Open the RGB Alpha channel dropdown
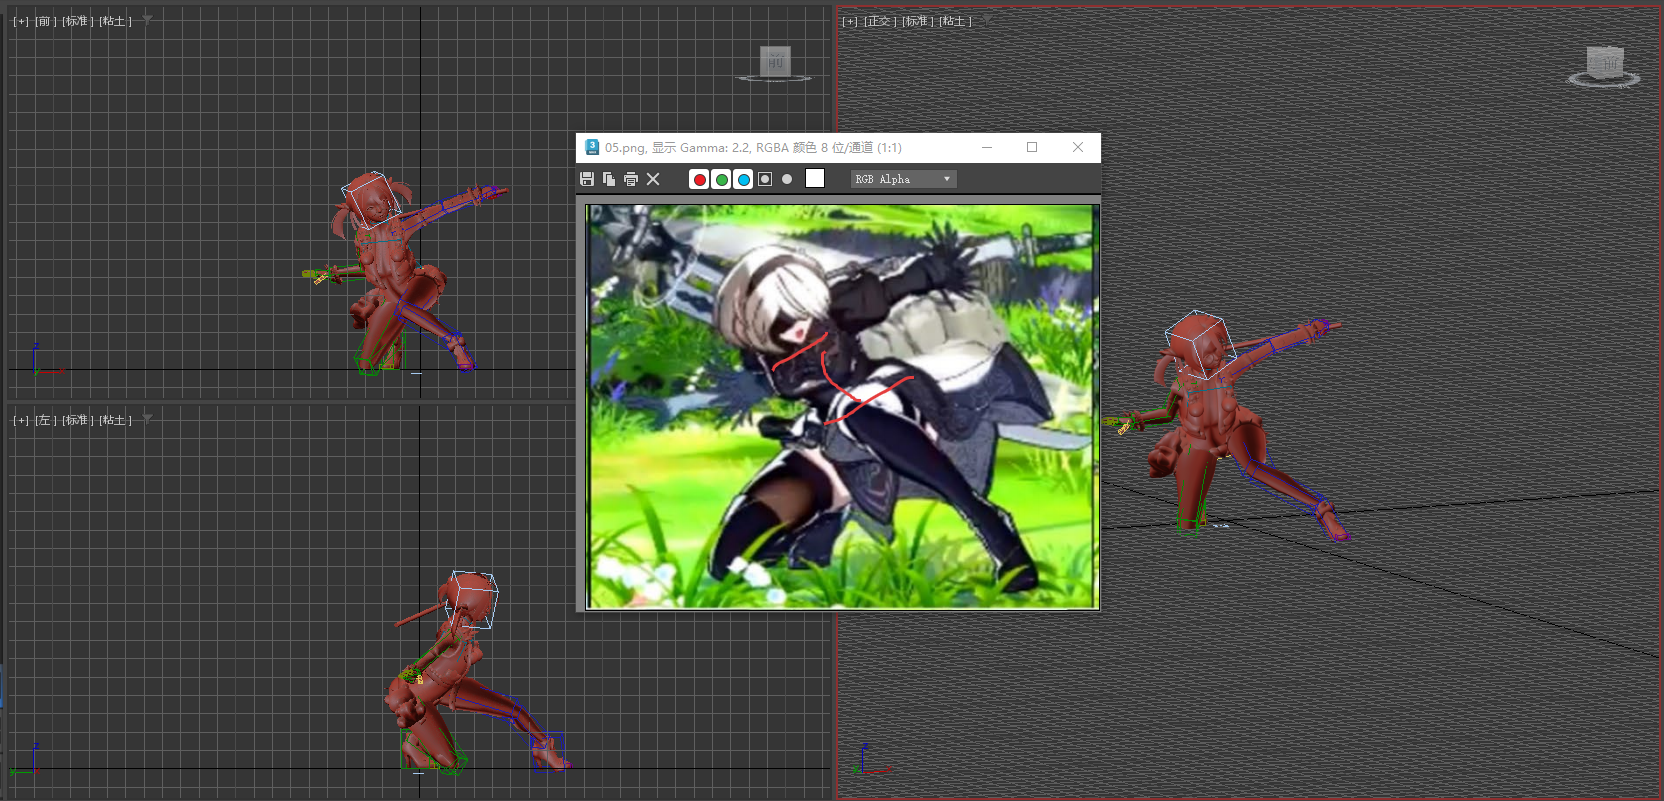Image resolution: width=1664 pixels, height=801 pixels. (x=903, y=179)
